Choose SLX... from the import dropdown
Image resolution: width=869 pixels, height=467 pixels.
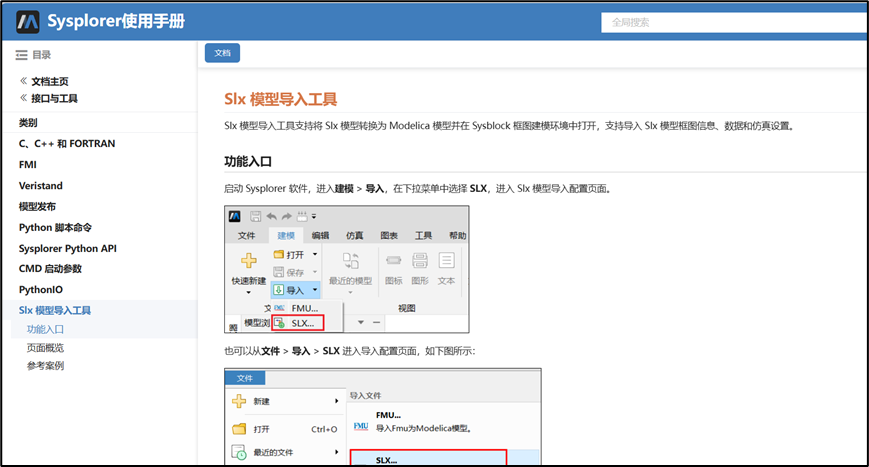(298, 323)
